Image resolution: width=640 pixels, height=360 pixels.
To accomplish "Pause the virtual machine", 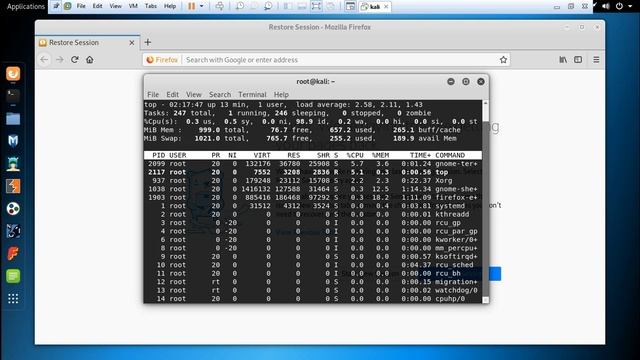I will coord(191,6).
